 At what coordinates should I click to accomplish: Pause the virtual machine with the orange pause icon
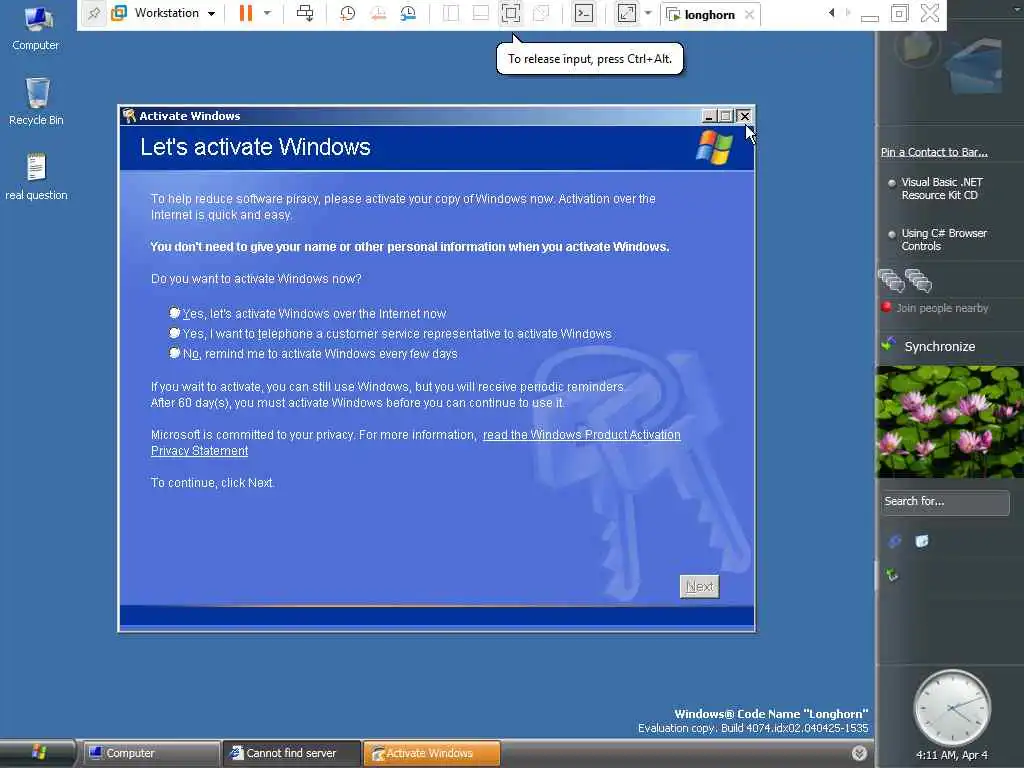[246, 13]
